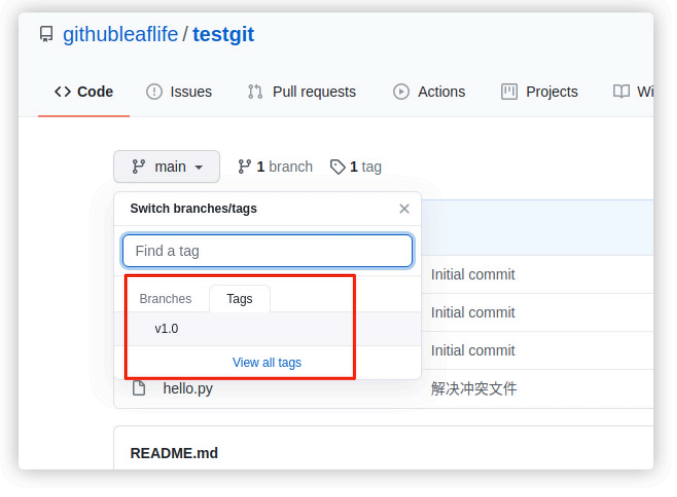Open the View all tags link
This screenshot has width=677, height=497.
point(267,362)
